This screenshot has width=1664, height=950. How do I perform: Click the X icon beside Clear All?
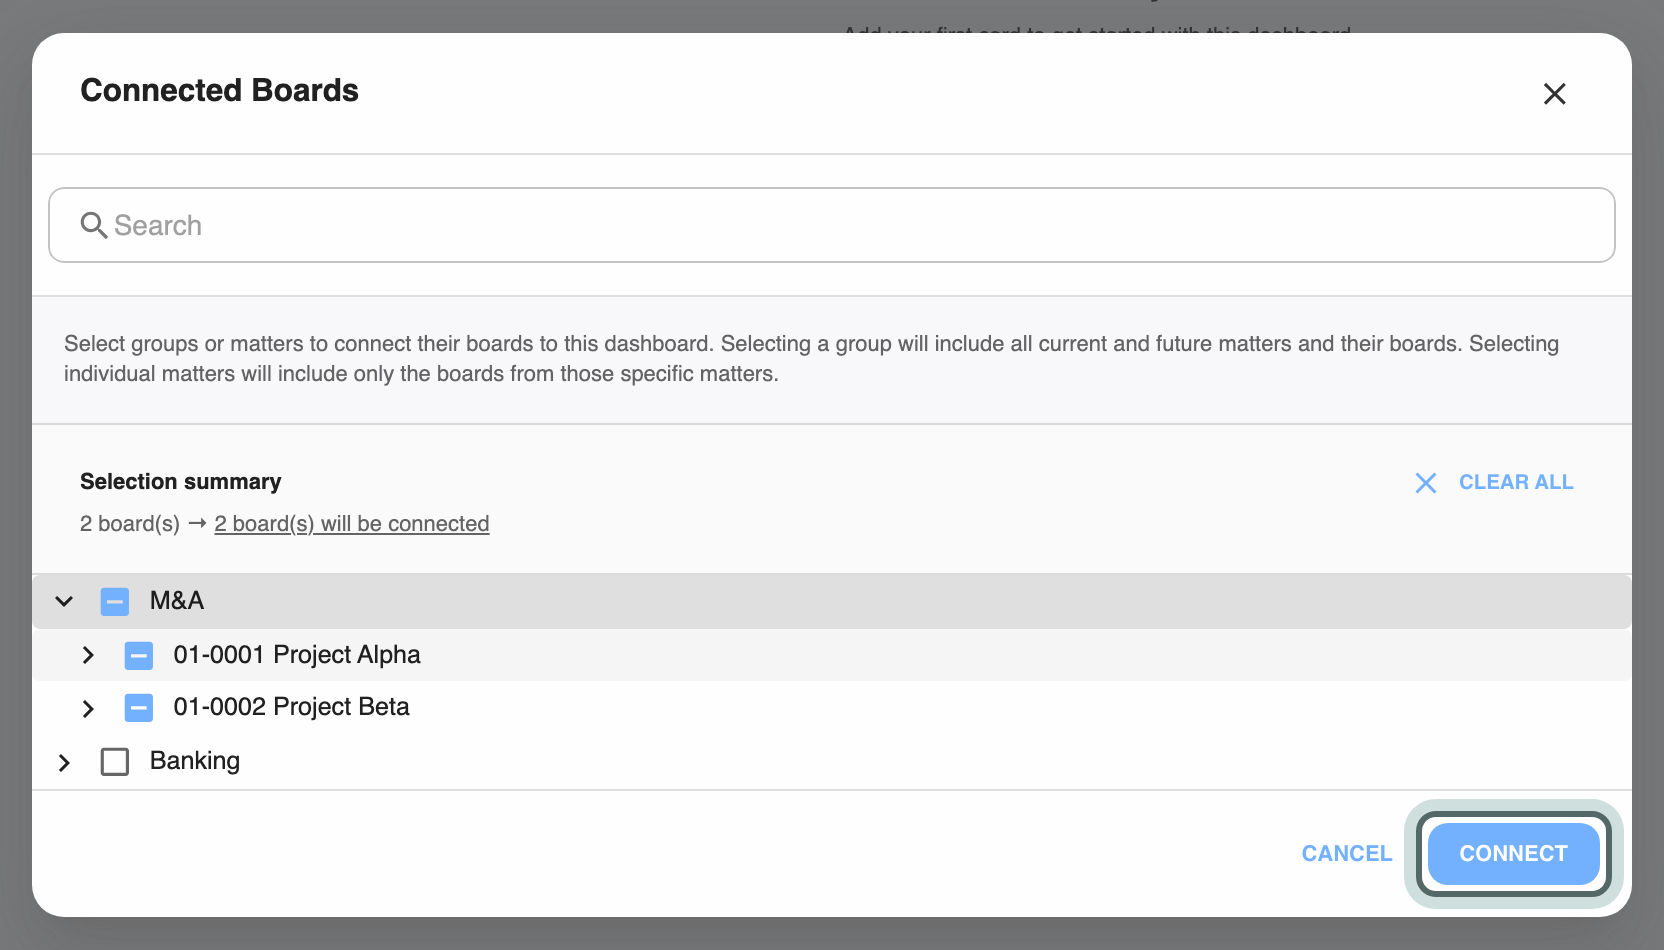1426,483
